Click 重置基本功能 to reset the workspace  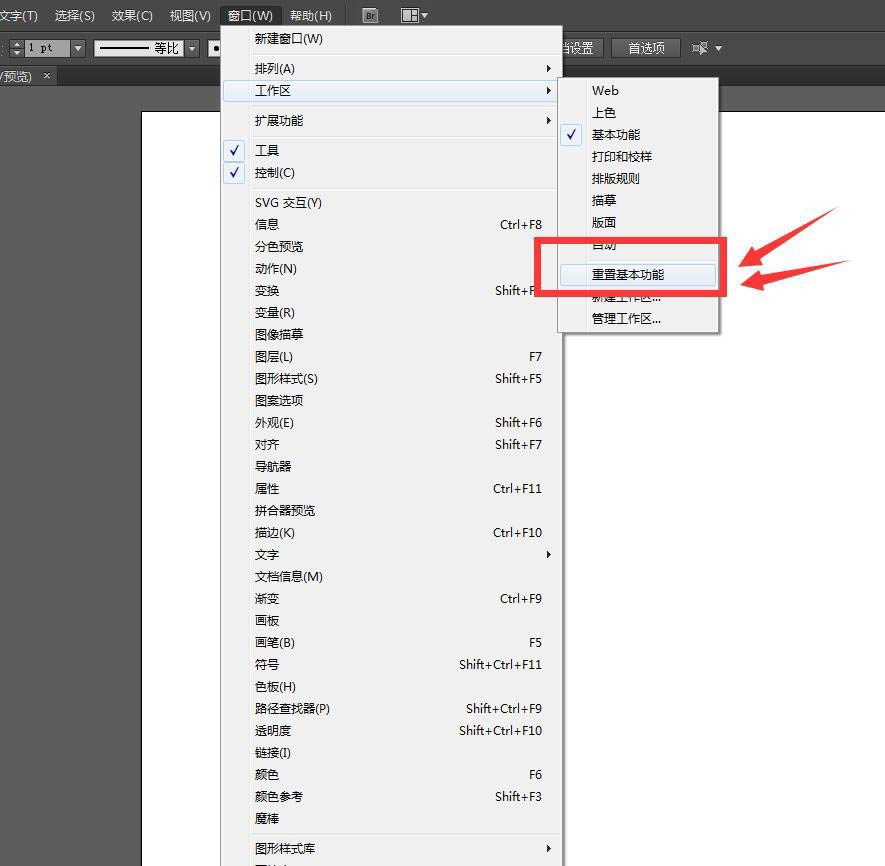click(627, 271)
